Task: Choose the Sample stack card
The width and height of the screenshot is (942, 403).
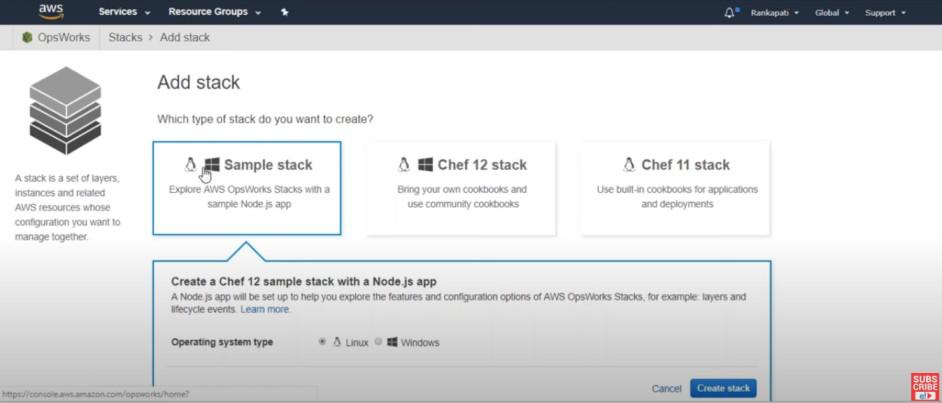Action: click(x=247, y=187)
